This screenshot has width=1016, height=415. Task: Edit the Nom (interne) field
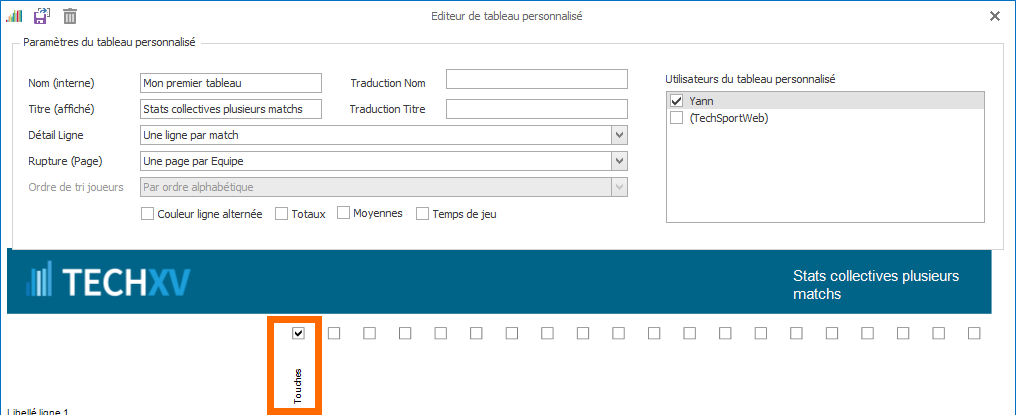tap(231, 83)
